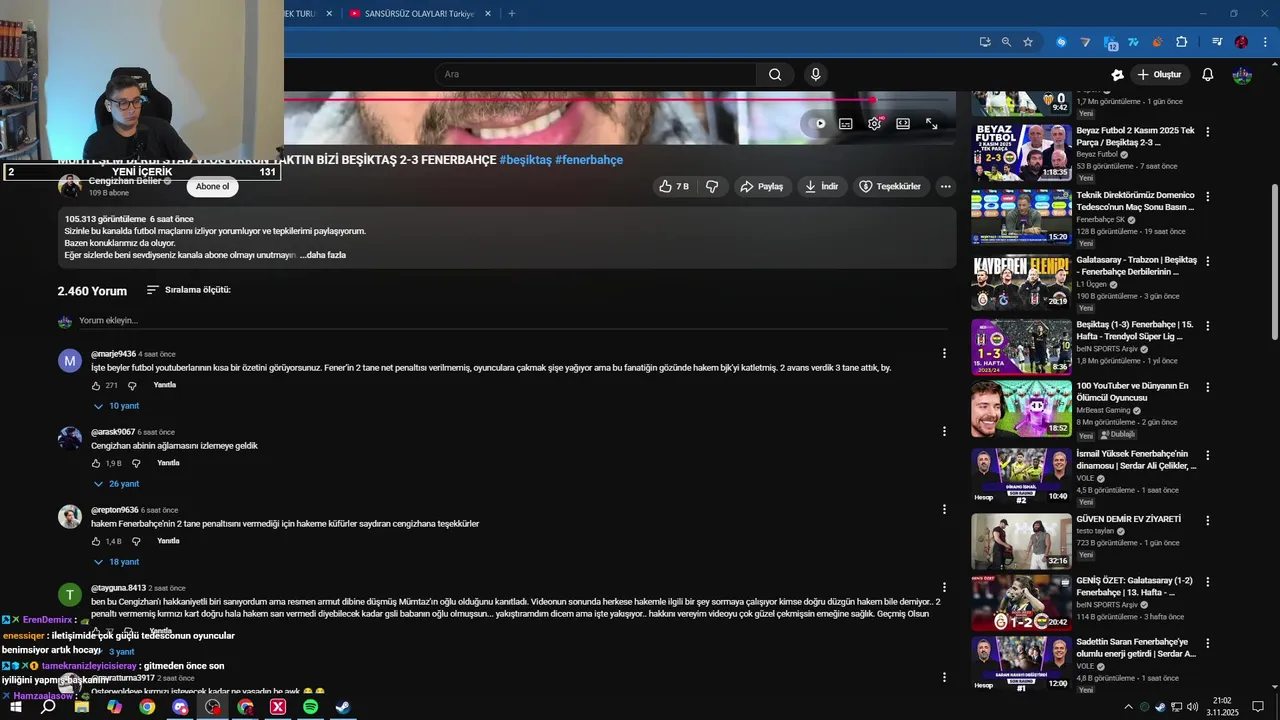Open options menu for arask9067 comment
This screenshot has width=1280, height=720.
tap(944, 431)
